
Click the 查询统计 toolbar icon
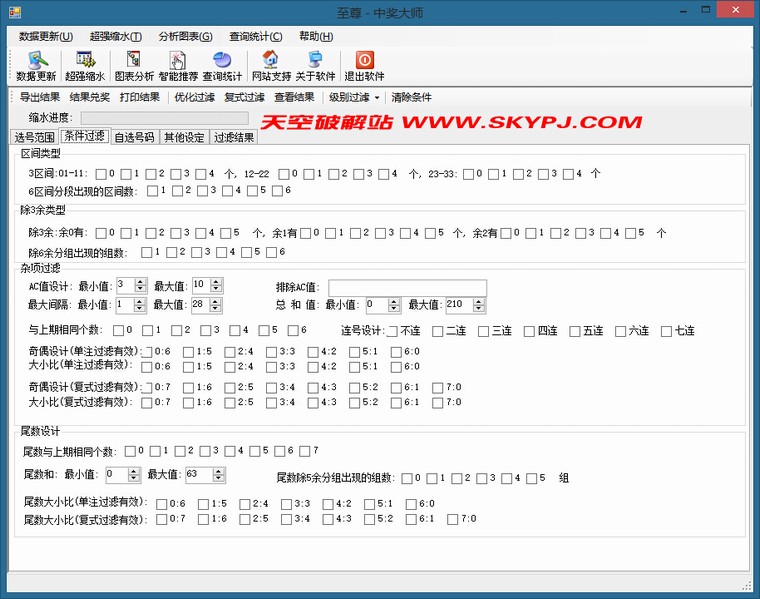point(222,66)
